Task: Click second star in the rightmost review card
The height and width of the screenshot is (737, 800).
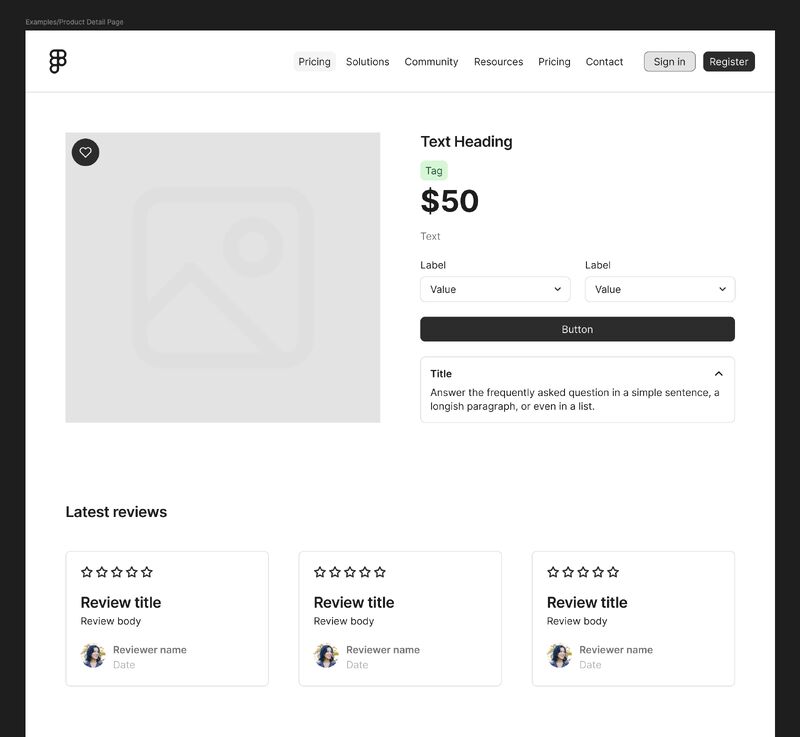Action: 568,572
